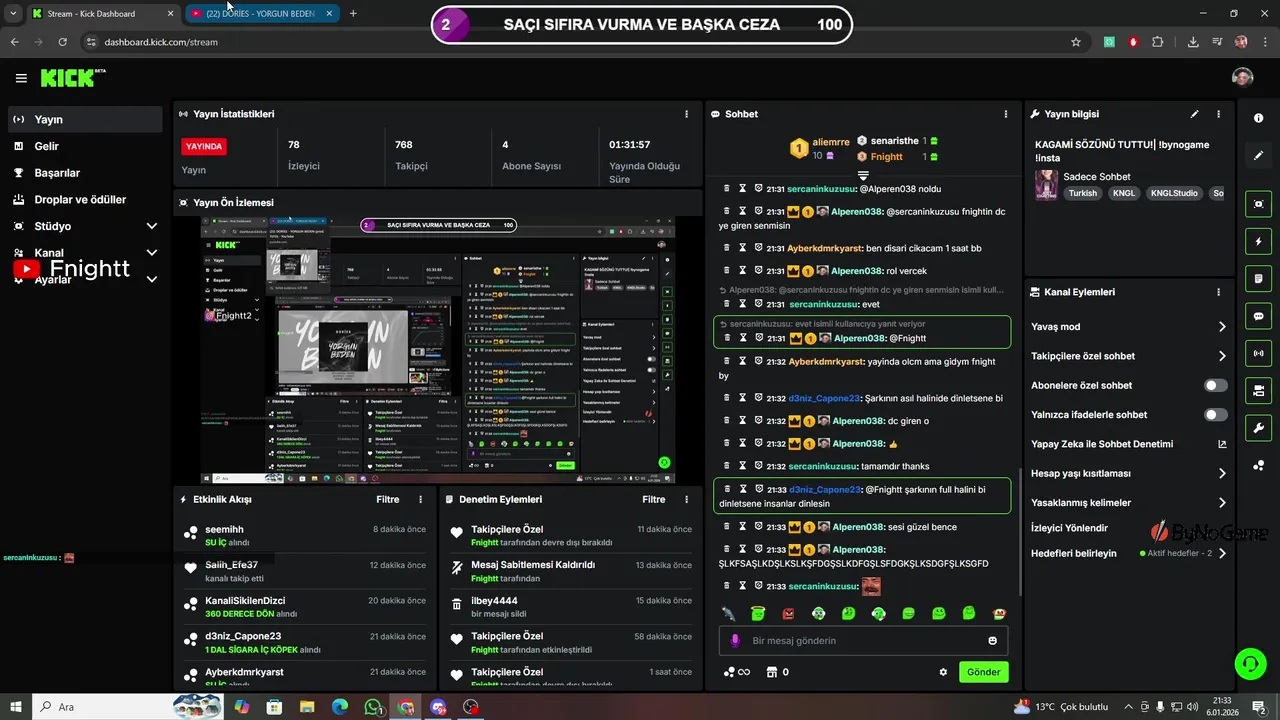Insert the grey bird emote
Viewport: 1280px width, 720px height.
click(728, 613)
